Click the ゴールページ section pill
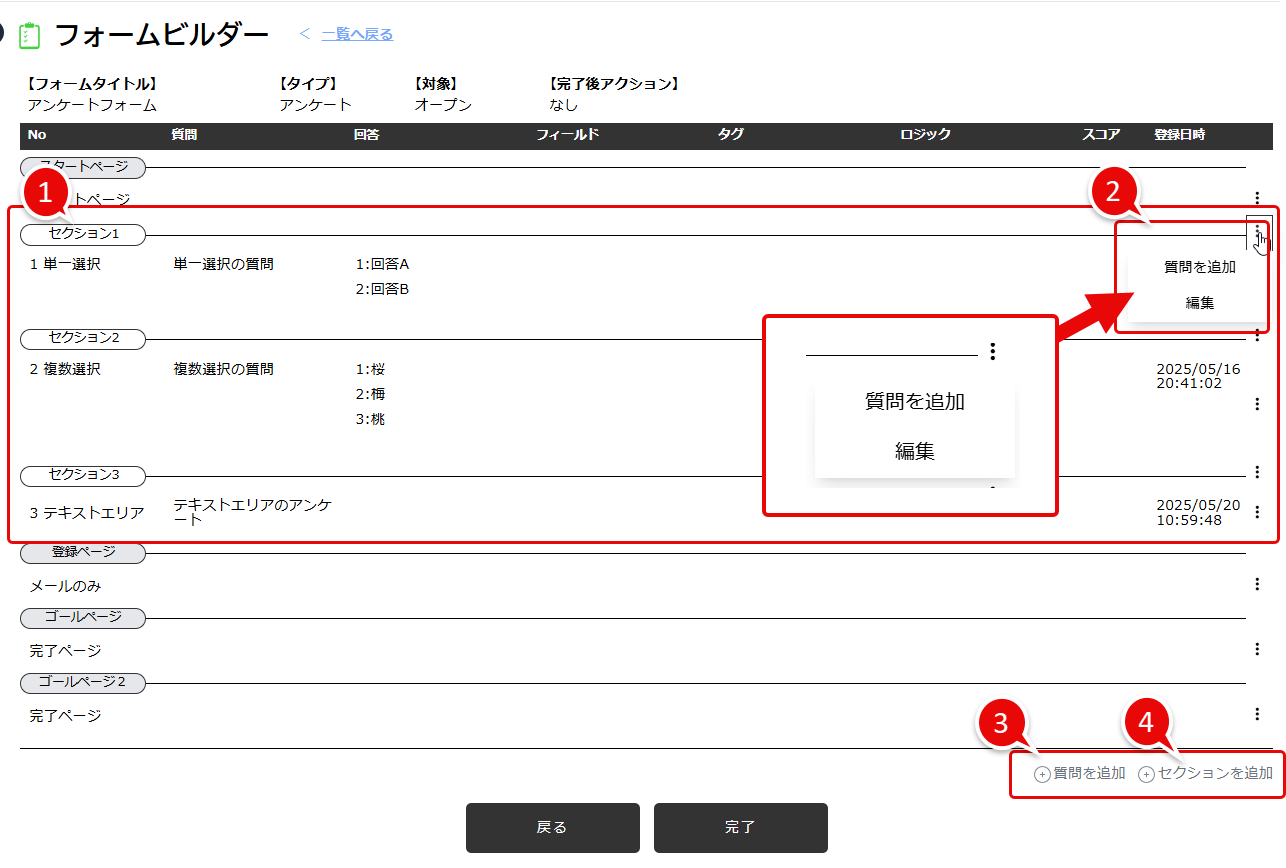Viewport: 1286px width, 868px height. coord(83,618)
